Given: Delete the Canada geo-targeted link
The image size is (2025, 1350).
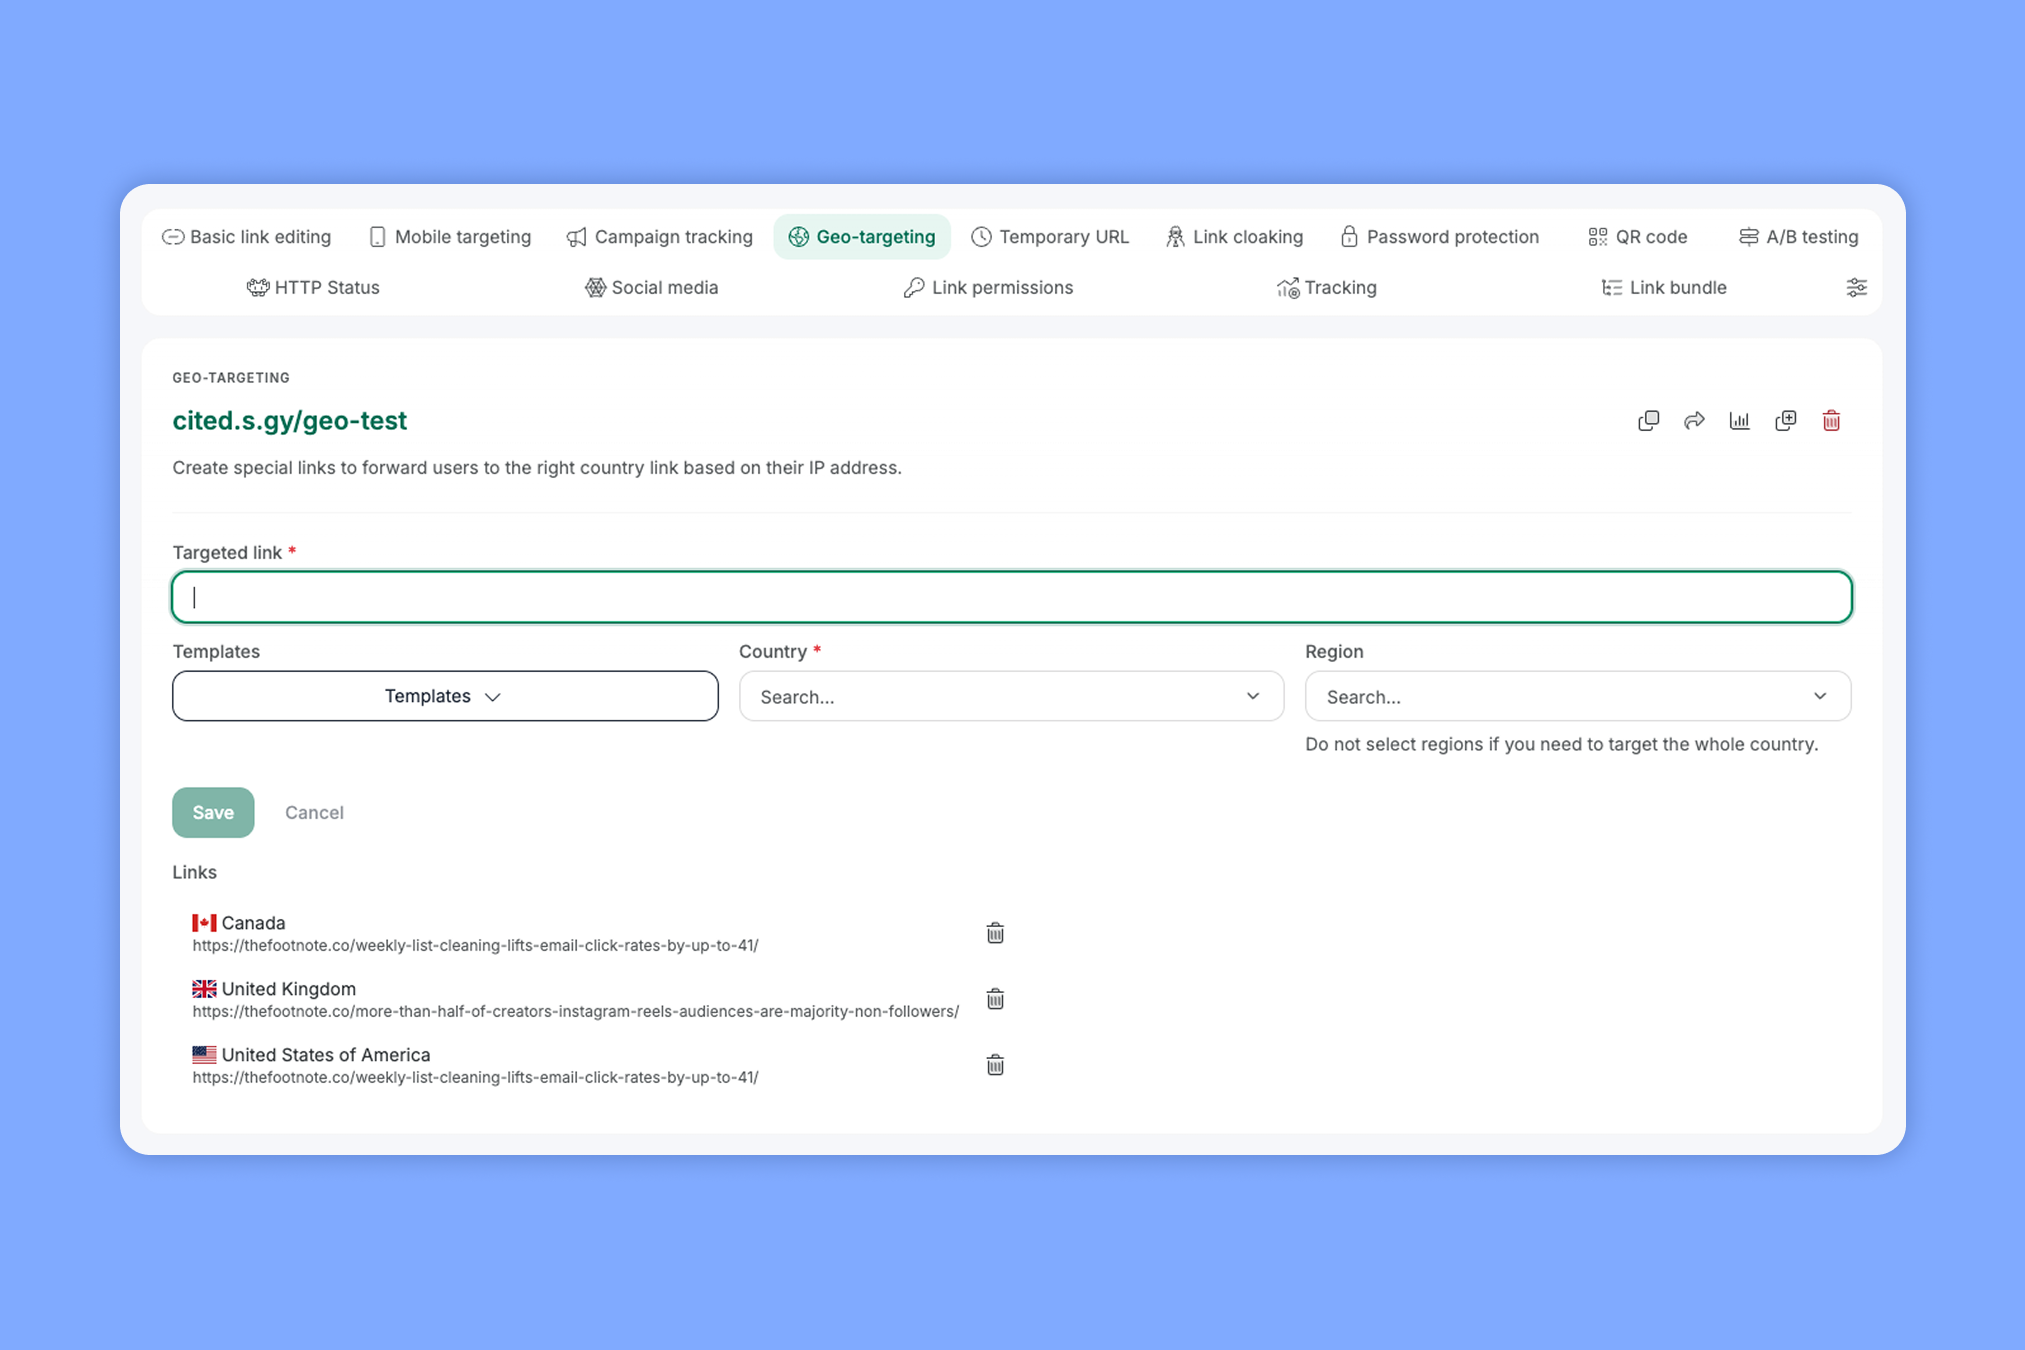Looking at the screenshot, I should pyautogui.click(x=995, y=933).
